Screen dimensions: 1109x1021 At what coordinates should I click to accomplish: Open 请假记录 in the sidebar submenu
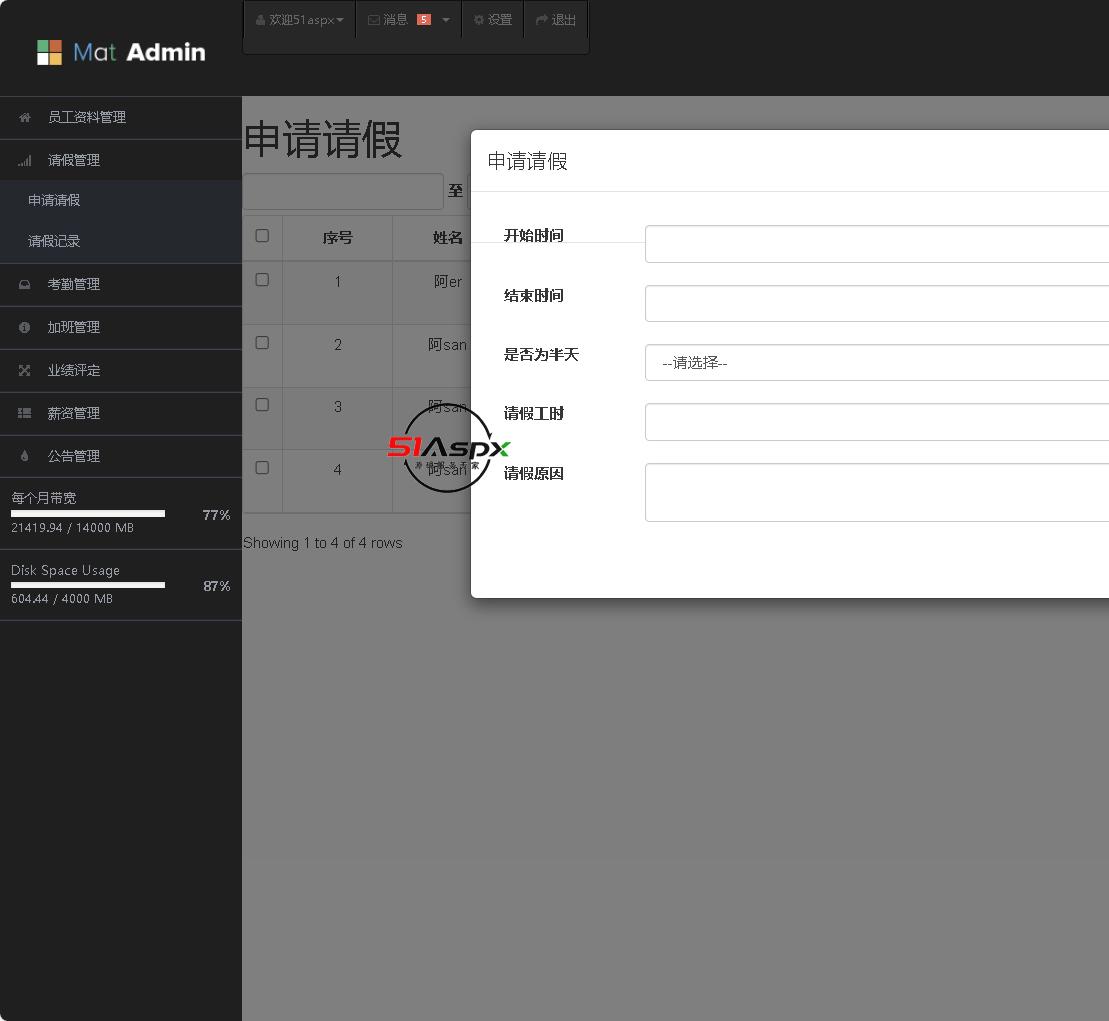coord(54,242)
